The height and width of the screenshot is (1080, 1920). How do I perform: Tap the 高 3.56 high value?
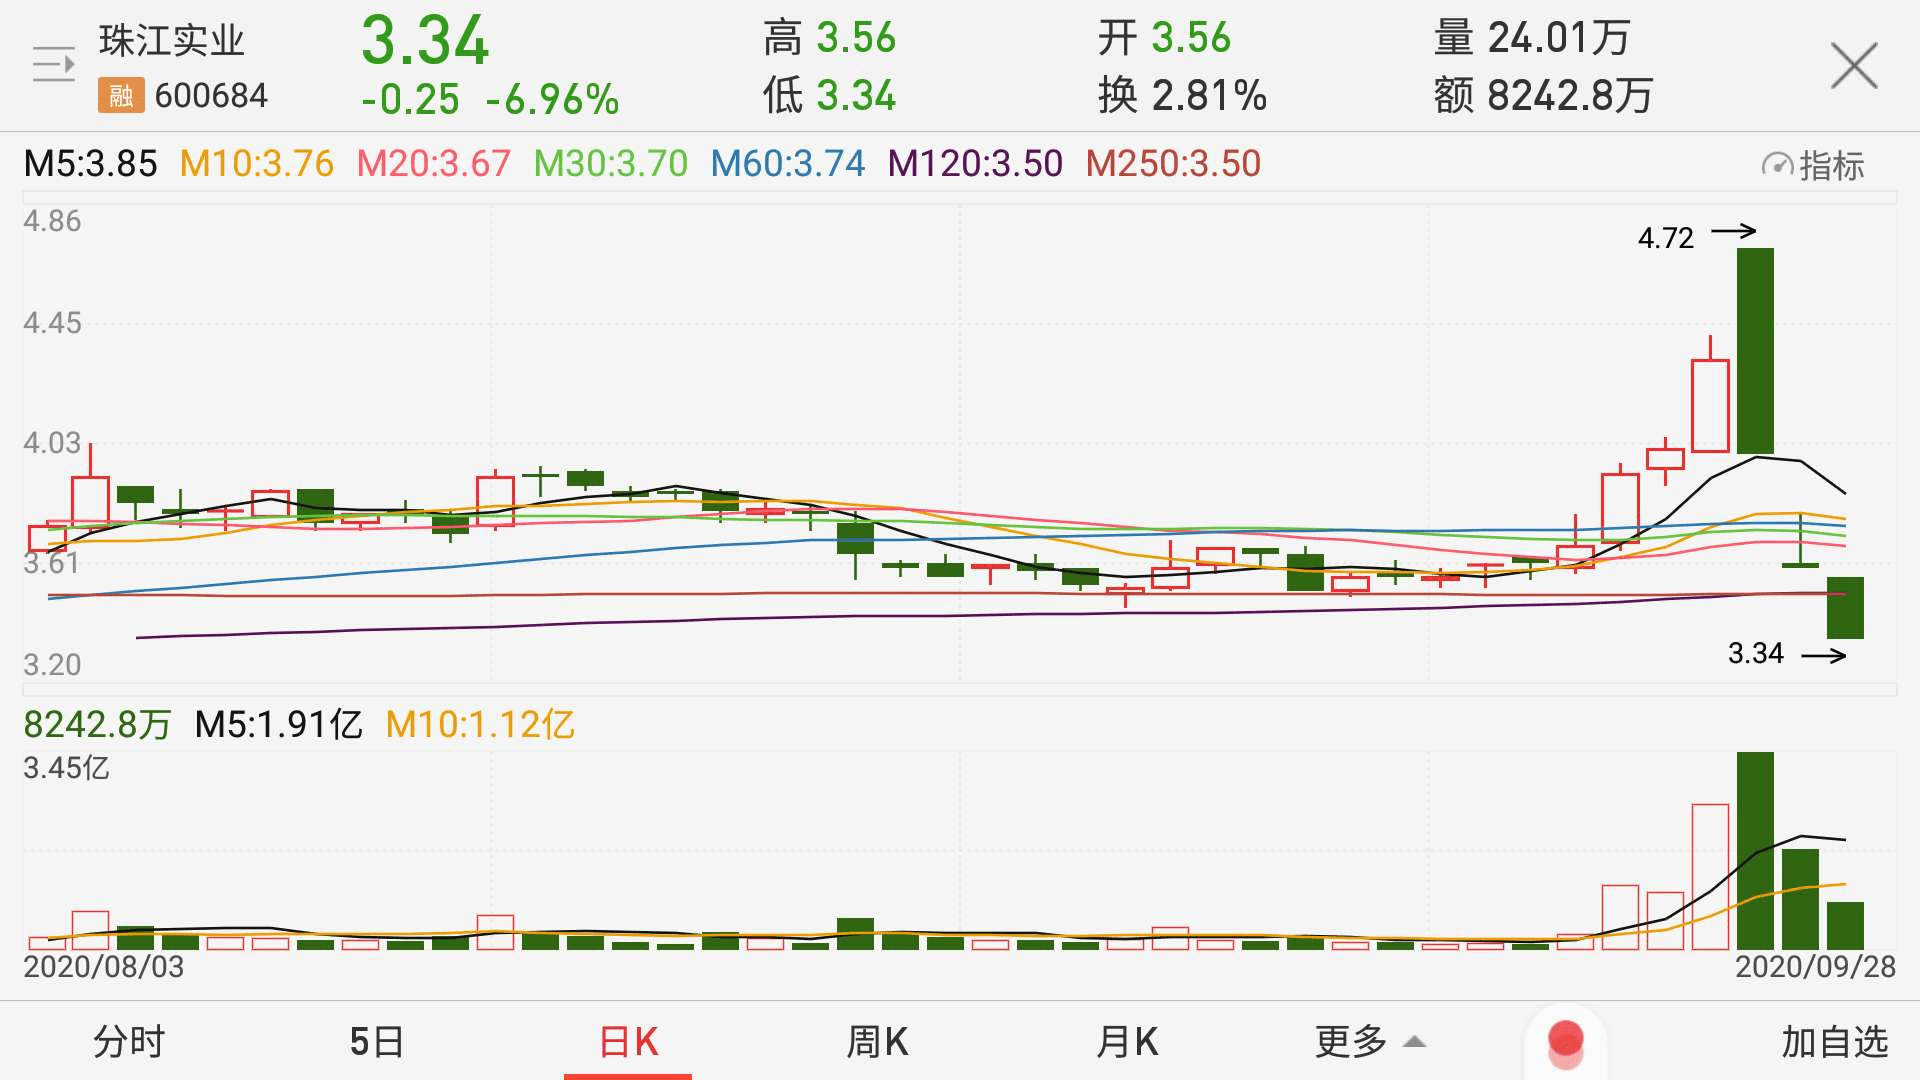pyautogui.click(x=829, y=38)
